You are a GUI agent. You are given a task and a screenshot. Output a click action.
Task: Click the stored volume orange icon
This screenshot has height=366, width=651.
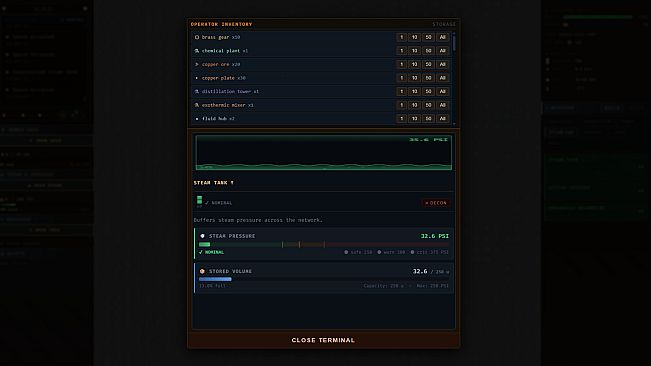(x=203, y=271)
